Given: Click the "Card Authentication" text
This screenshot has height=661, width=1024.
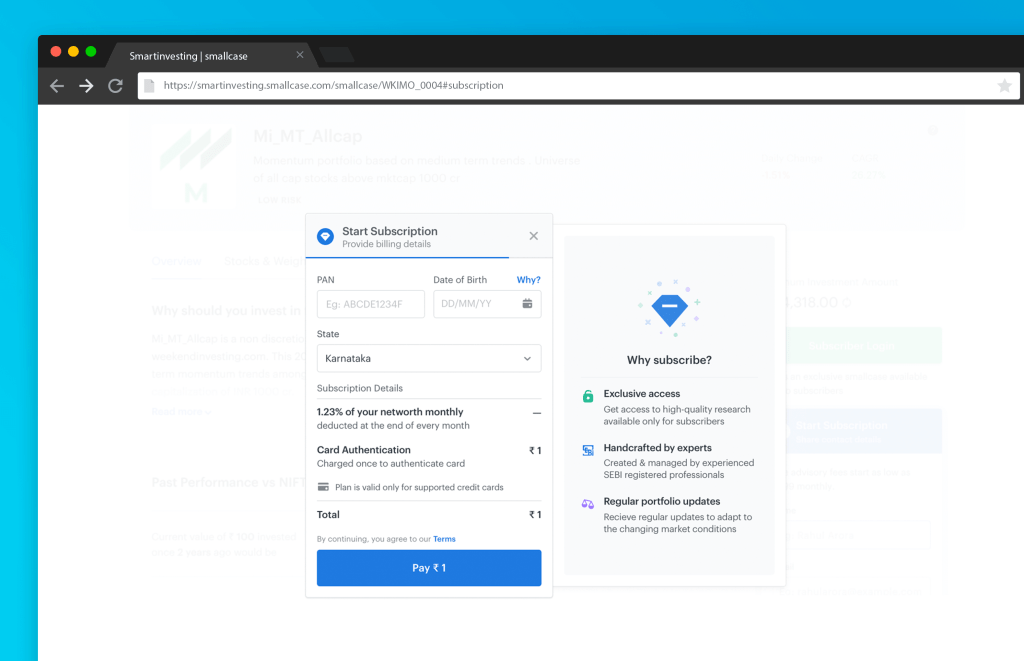Looking at the screenshot, I should (364, 450).
